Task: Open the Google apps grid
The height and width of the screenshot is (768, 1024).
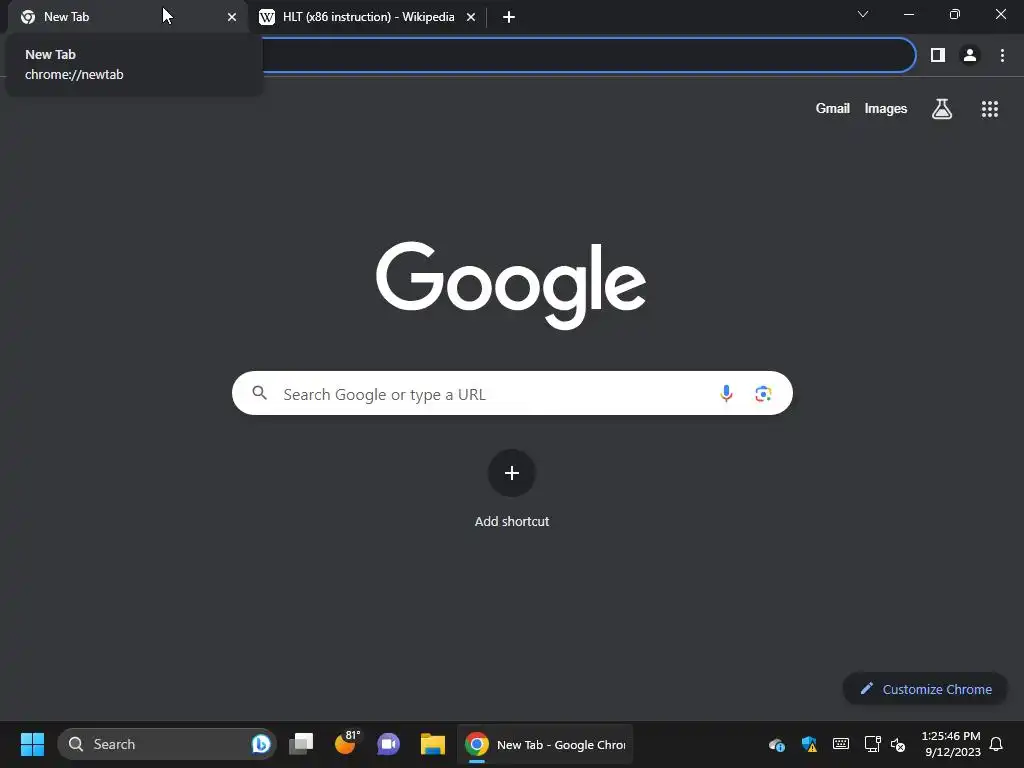Action: (989, 108)
